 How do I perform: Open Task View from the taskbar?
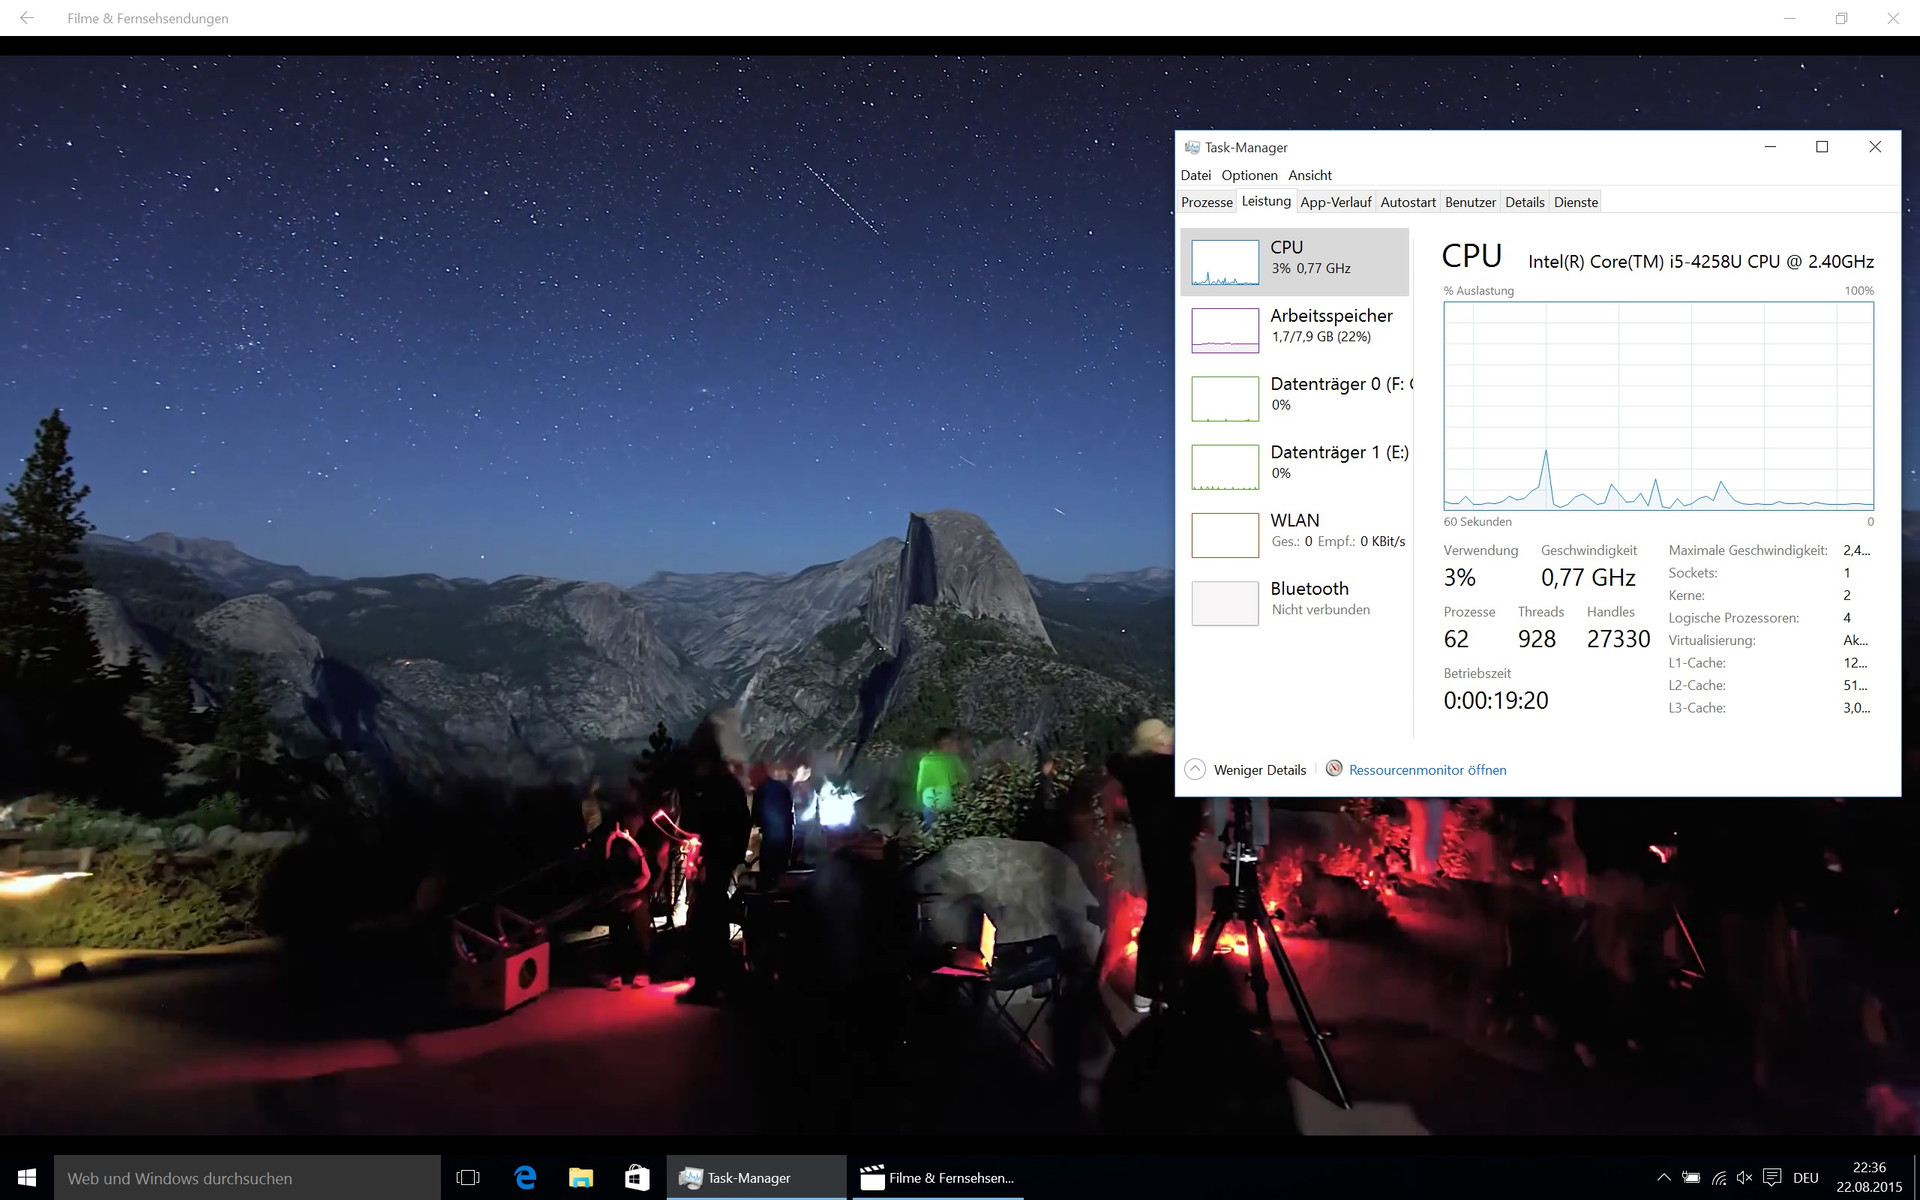(x=468, y=1178)
